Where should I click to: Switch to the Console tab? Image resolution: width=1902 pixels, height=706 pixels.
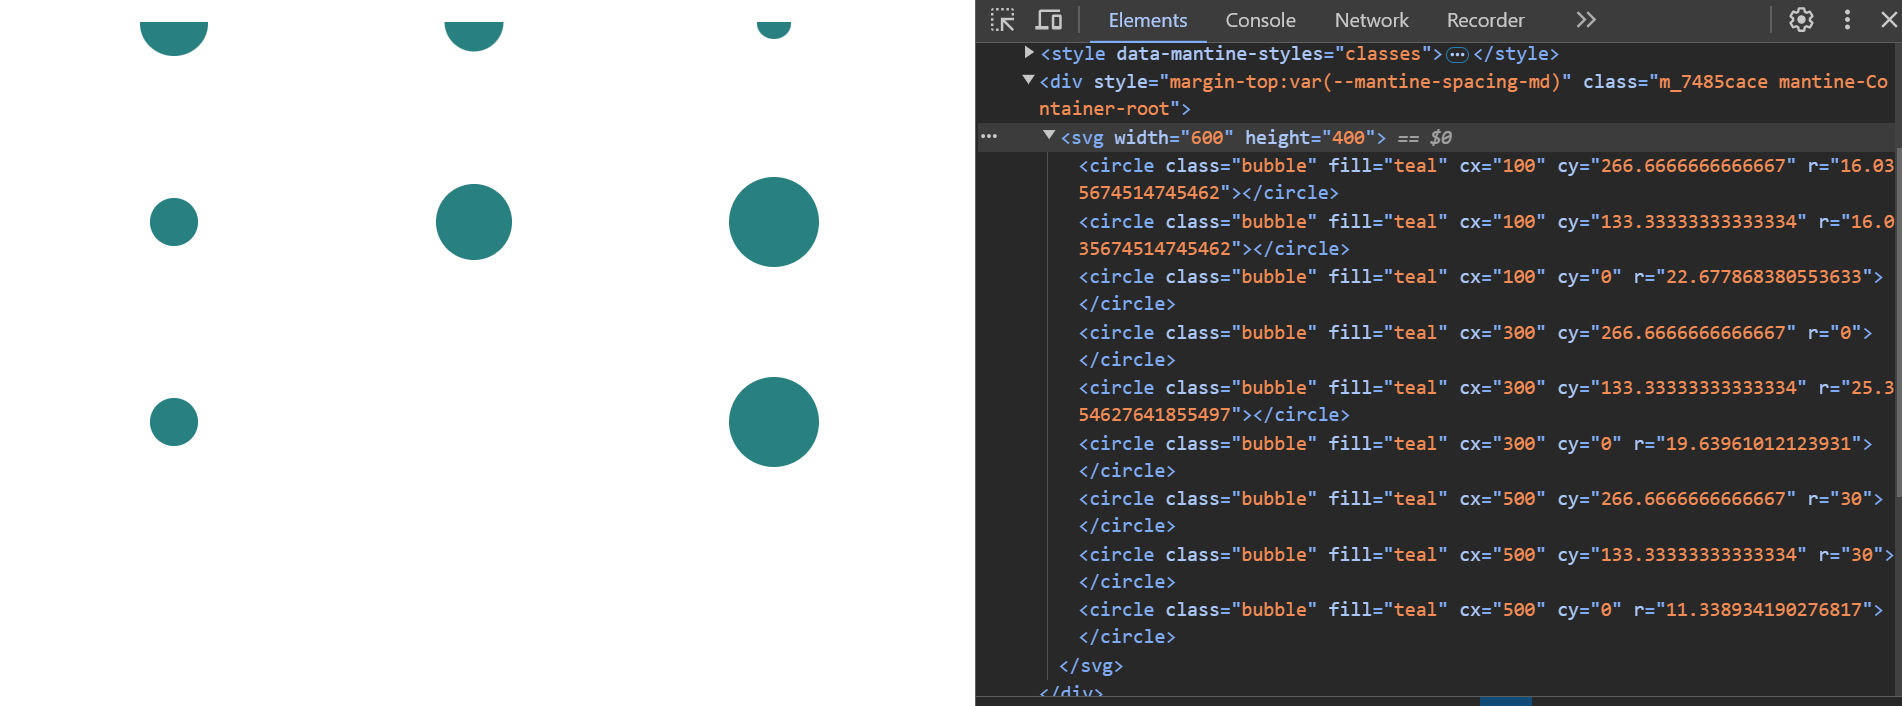(1260, 20)
